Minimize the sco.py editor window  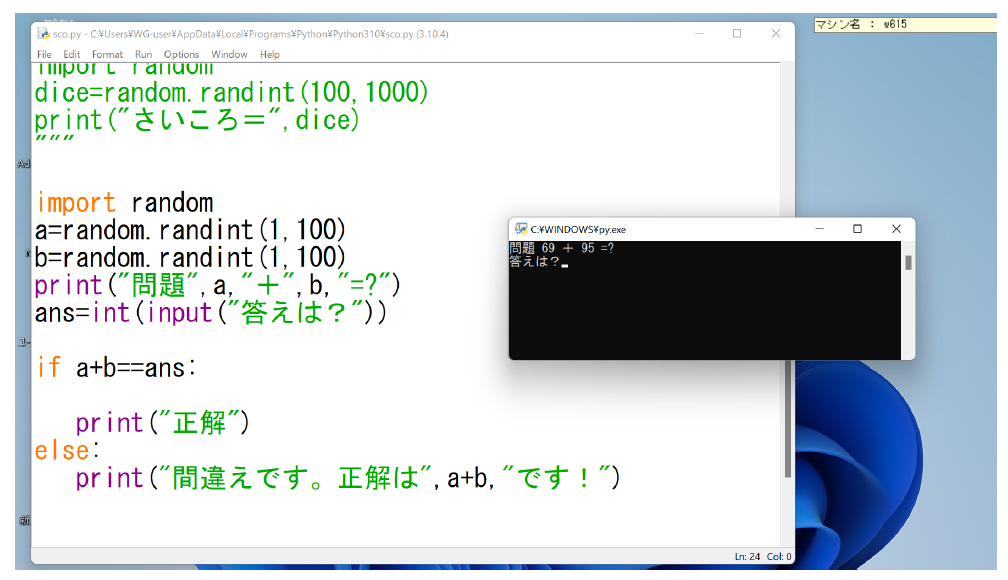pyautogui.click(x=699, y=33)
